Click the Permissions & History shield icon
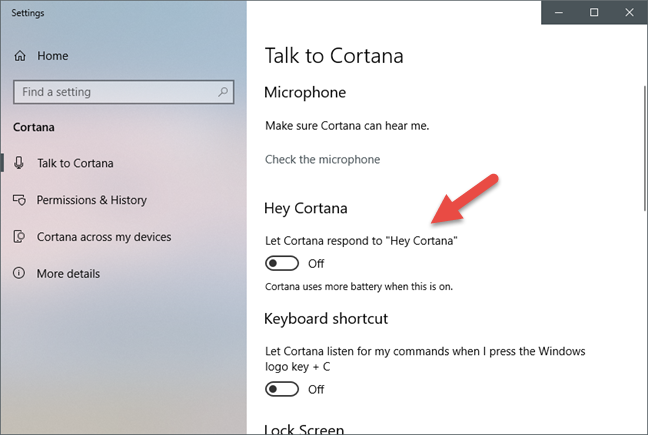 [19, 200]
